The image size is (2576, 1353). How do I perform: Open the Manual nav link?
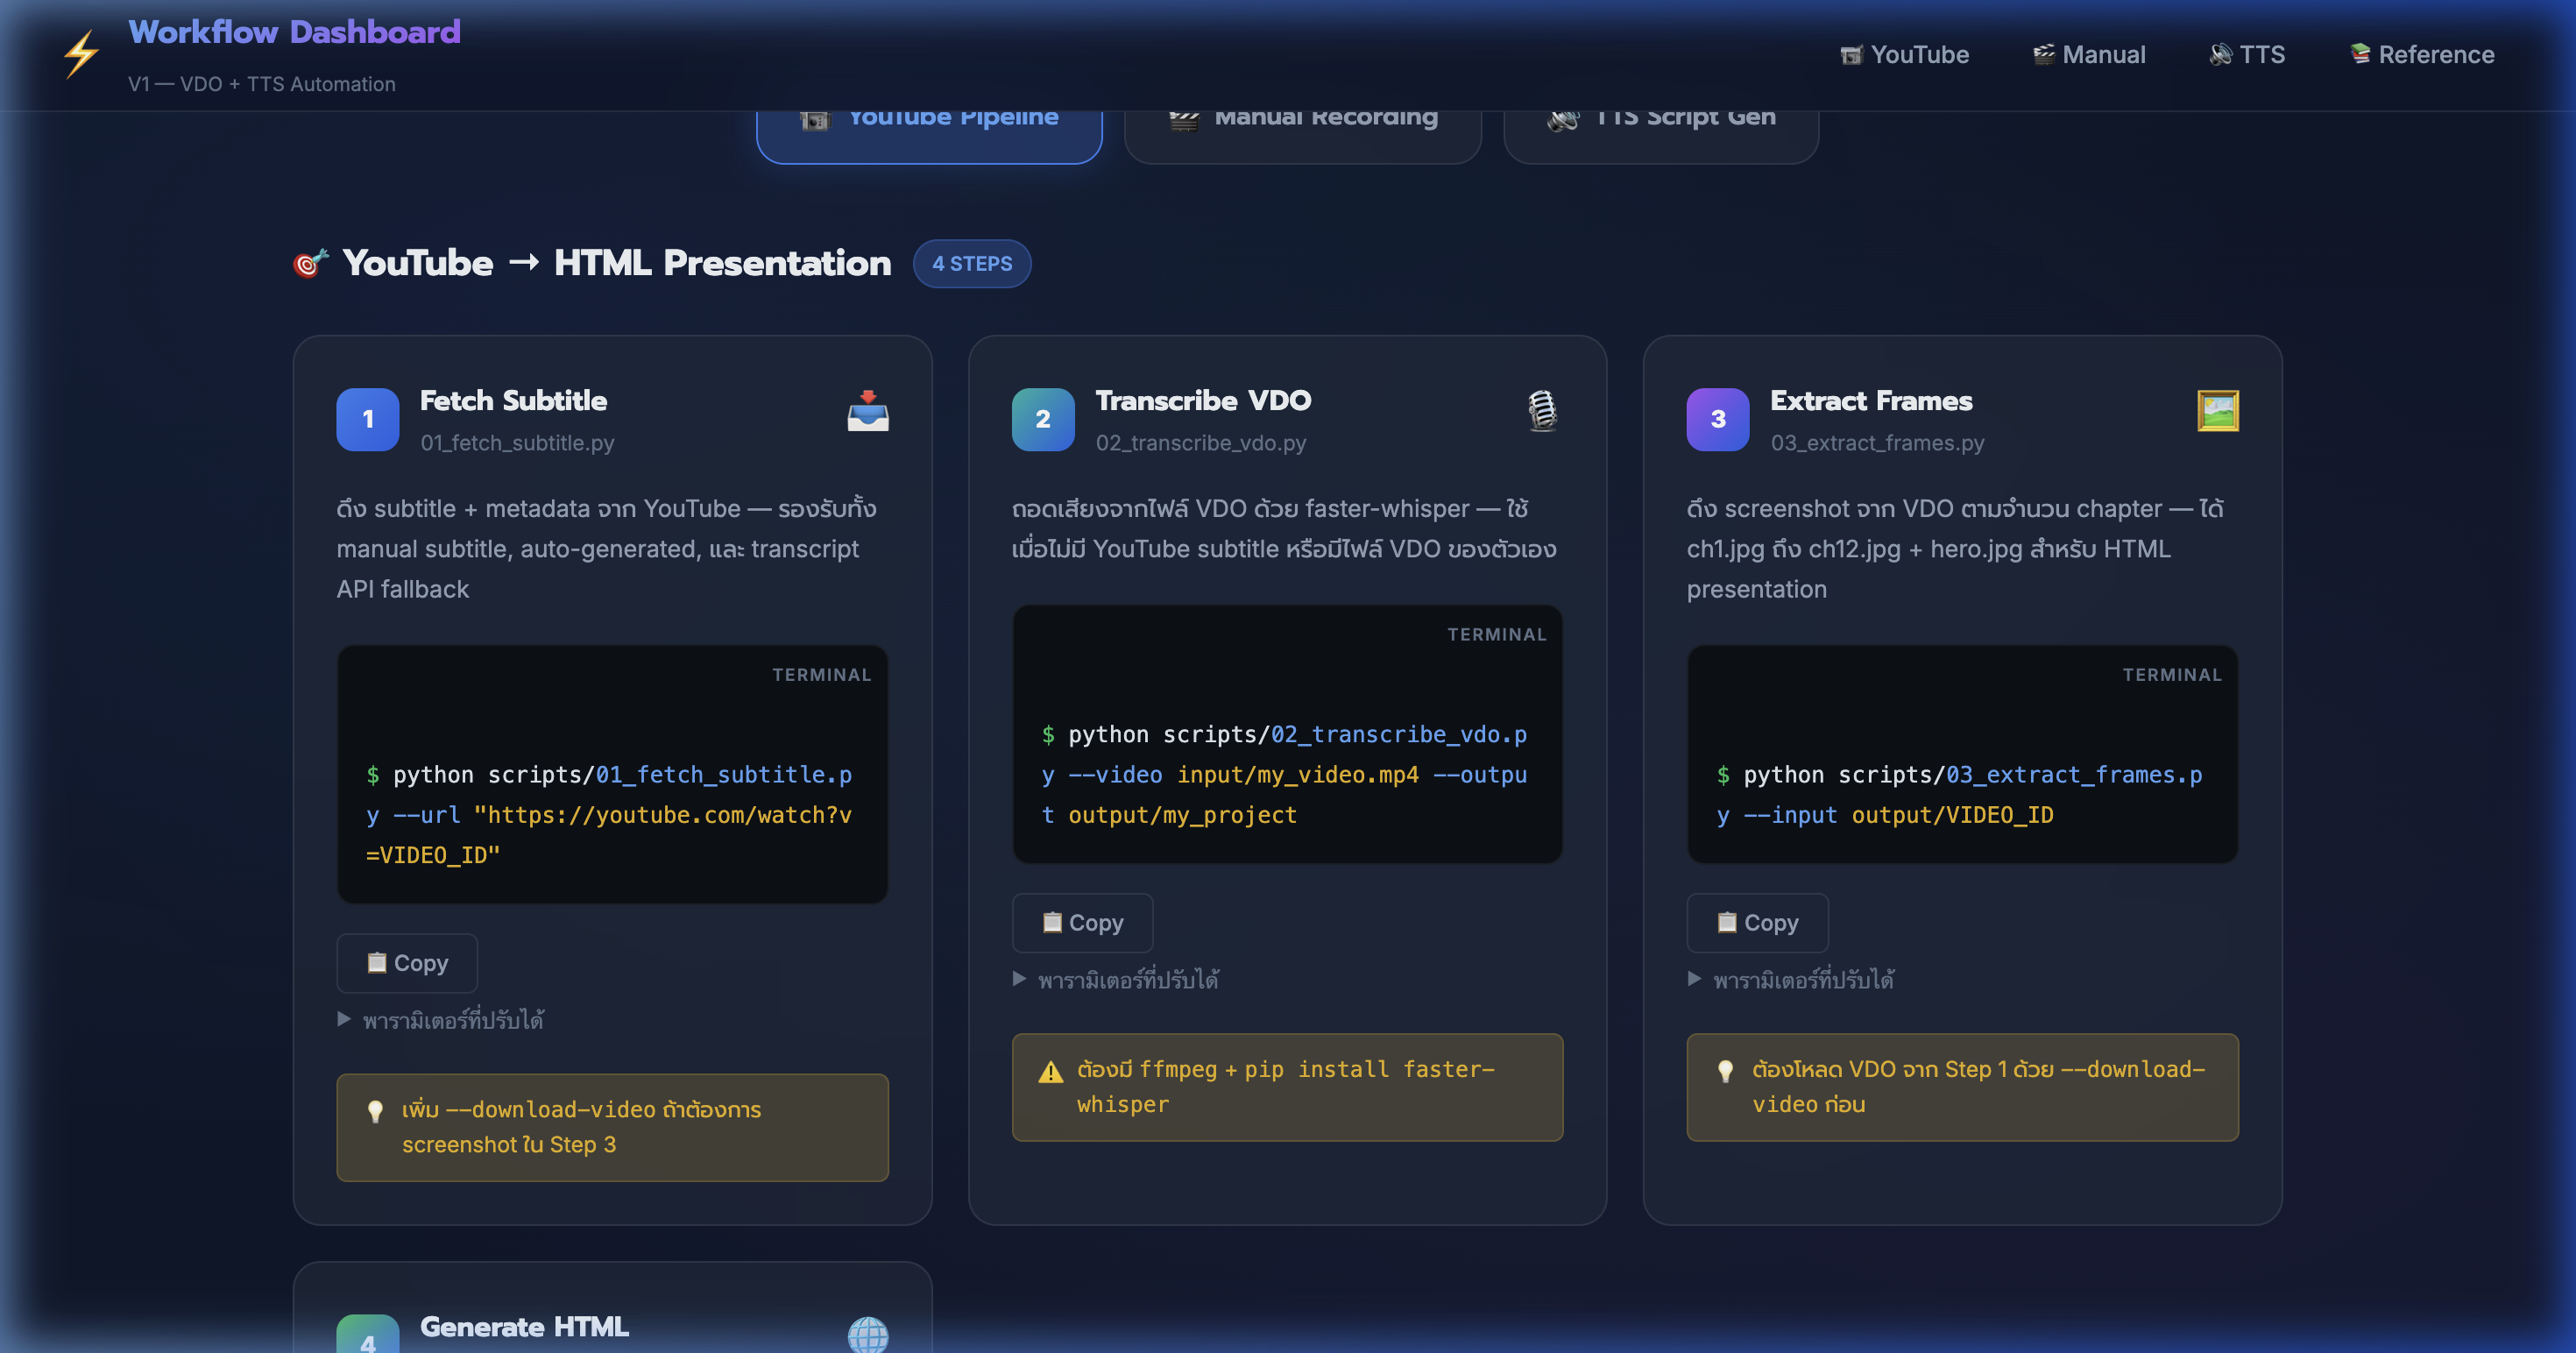coord(2089,55)
